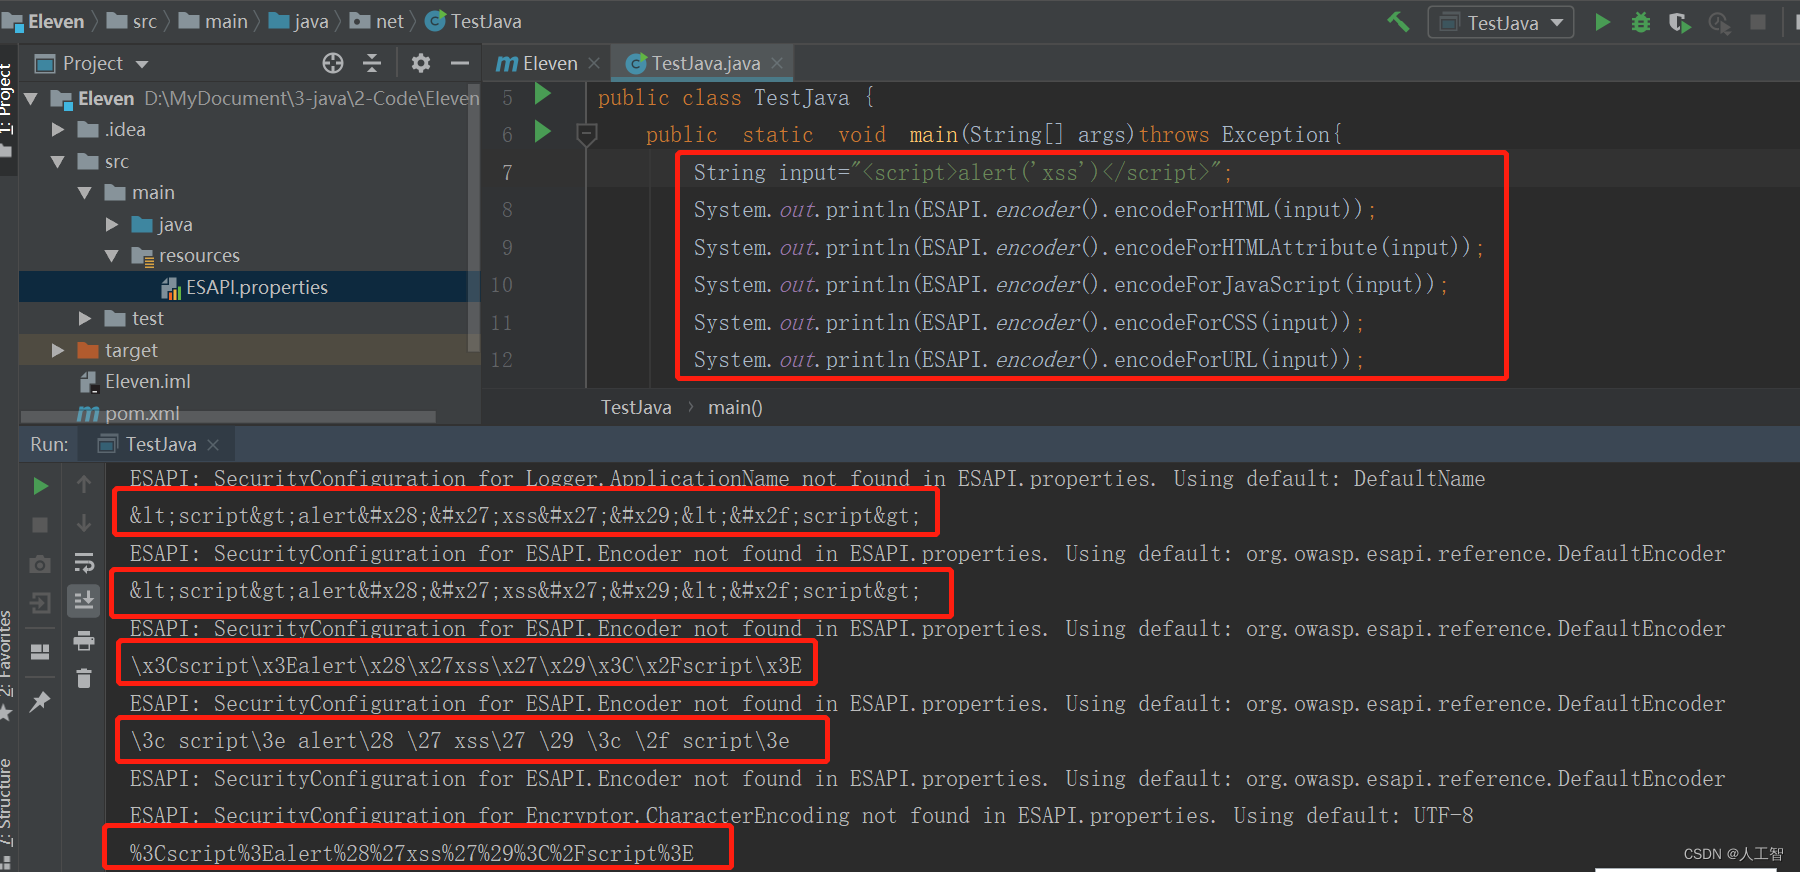Click up the stack trace arrow
The width and height of the screenshot is (1800, 872).
click(84, 485)
